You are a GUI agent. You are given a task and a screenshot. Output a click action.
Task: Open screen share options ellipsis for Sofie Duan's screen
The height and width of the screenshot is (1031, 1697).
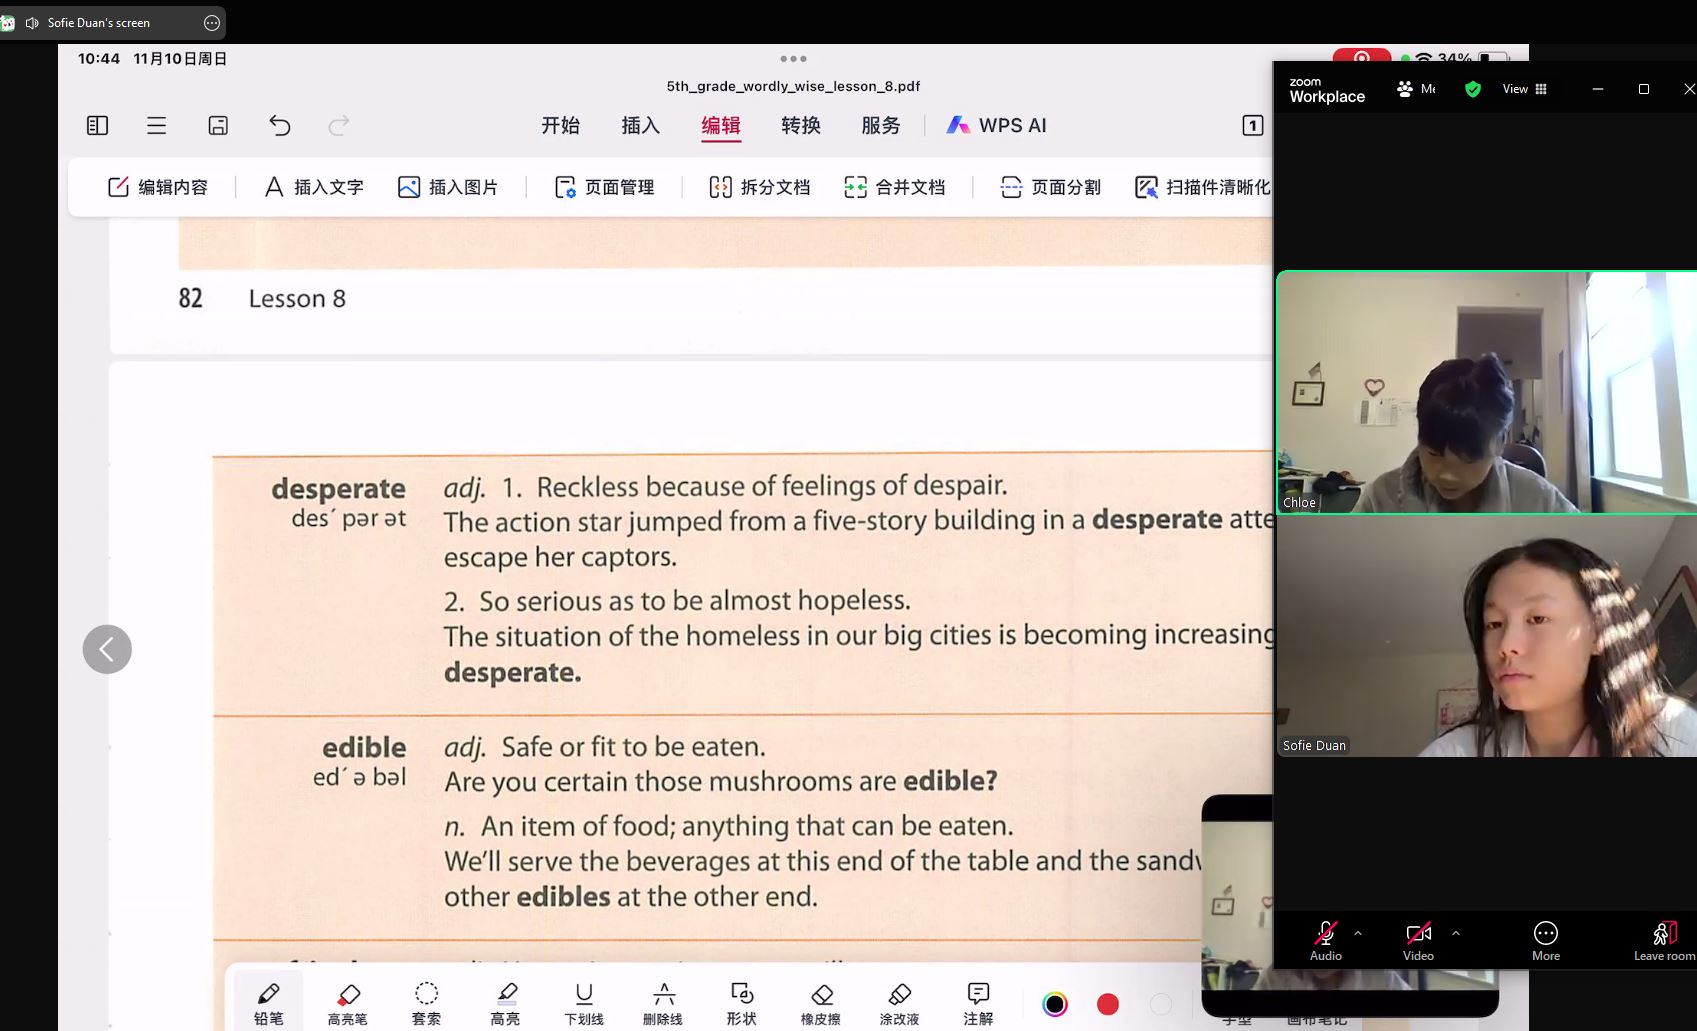coord(212,23)
